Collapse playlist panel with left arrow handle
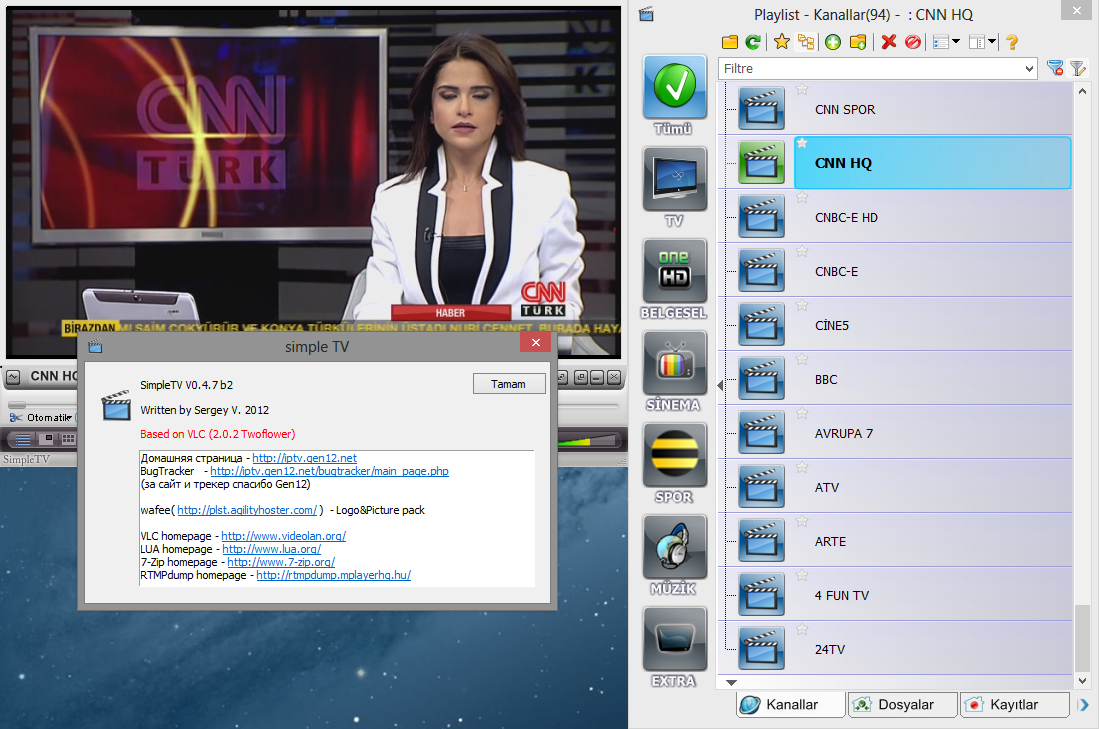Viewport: 1099px width, 729px height. click(720, 385)
